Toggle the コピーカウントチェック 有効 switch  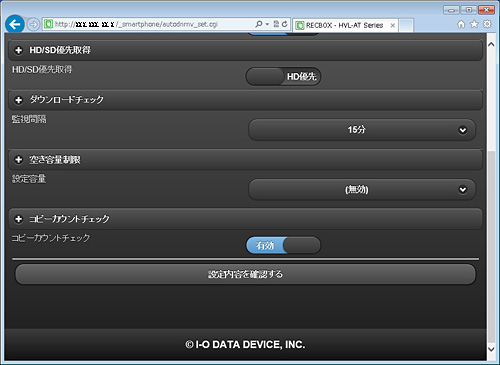tap(283, 246)
